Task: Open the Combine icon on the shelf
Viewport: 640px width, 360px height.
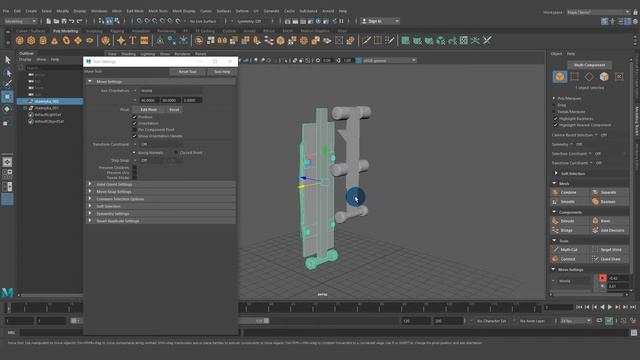Action: click(199, 40)
